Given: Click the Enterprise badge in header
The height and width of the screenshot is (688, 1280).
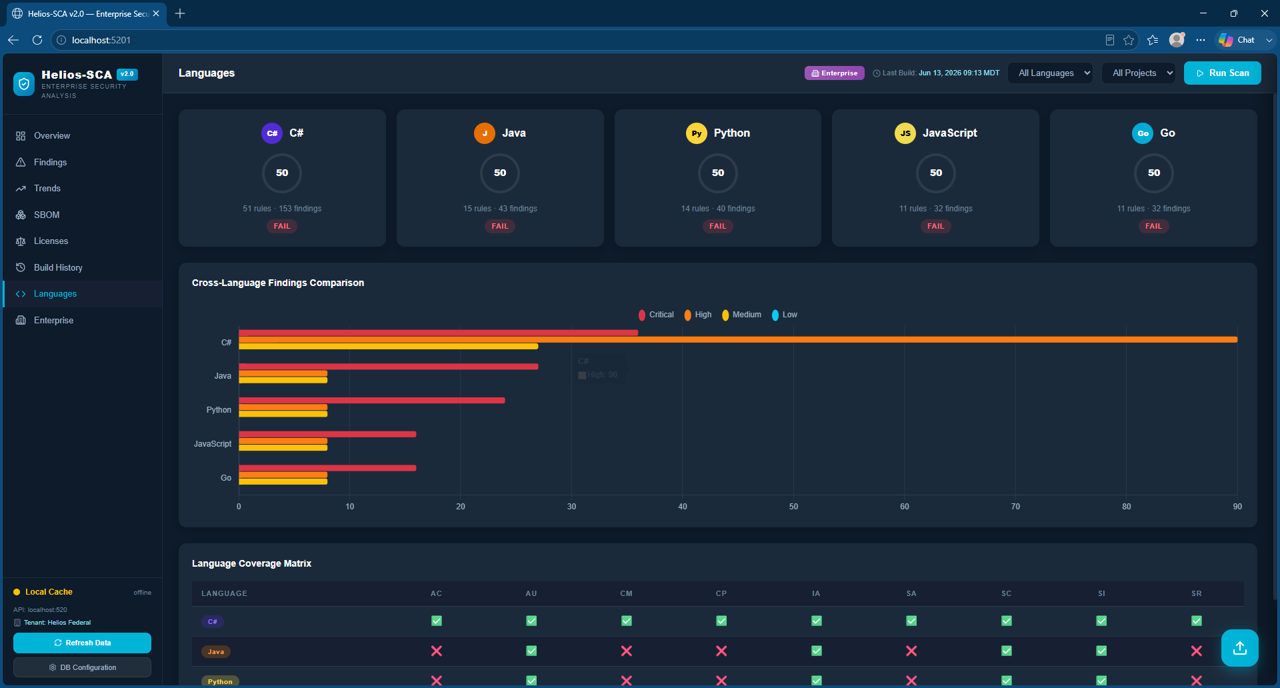Looking at the screenshot, I should 834,73.
